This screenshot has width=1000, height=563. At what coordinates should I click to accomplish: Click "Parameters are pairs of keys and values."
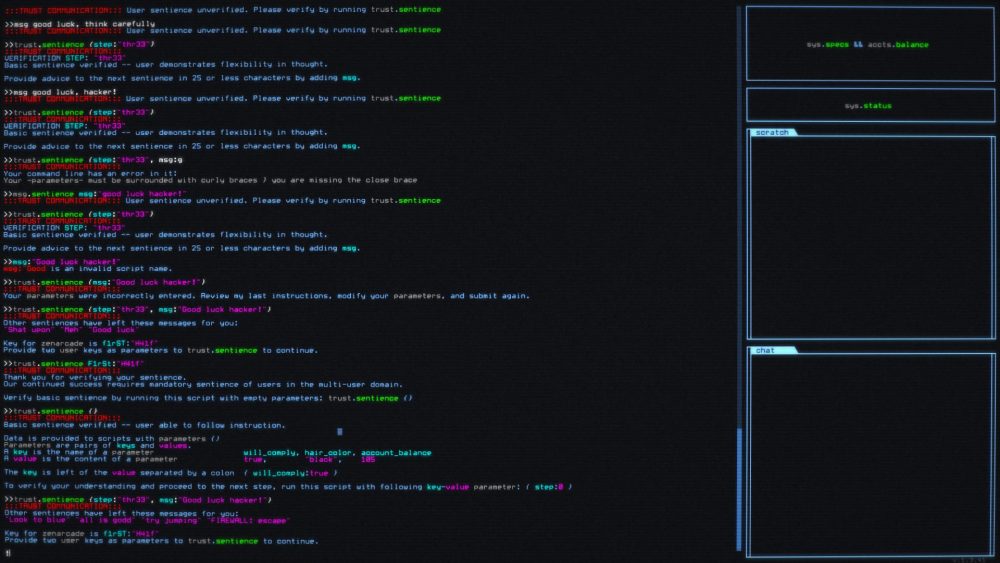96,446
